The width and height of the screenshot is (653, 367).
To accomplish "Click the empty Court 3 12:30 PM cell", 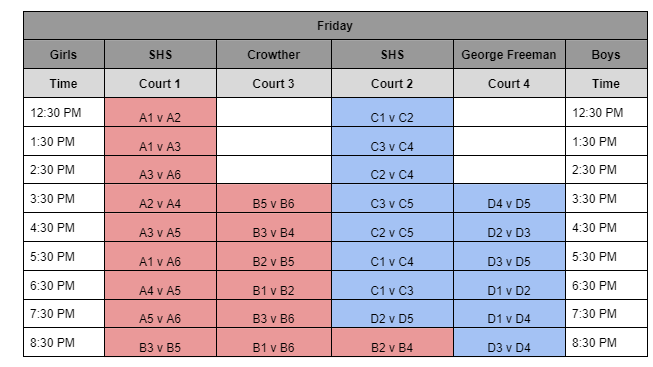I will [274, 112].
